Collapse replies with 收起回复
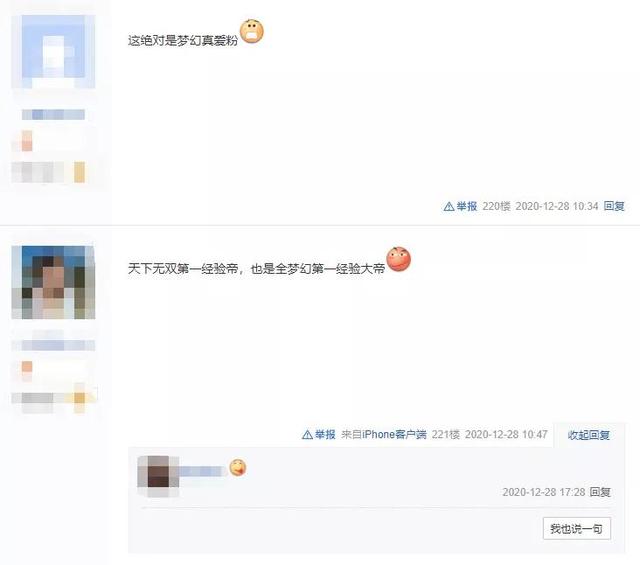 point(589,435)
